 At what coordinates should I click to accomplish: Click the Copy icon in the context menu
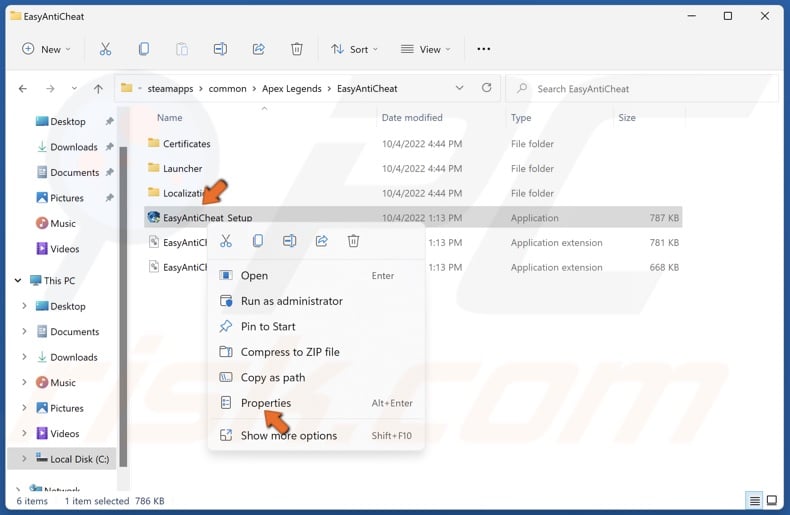point(257,241)
